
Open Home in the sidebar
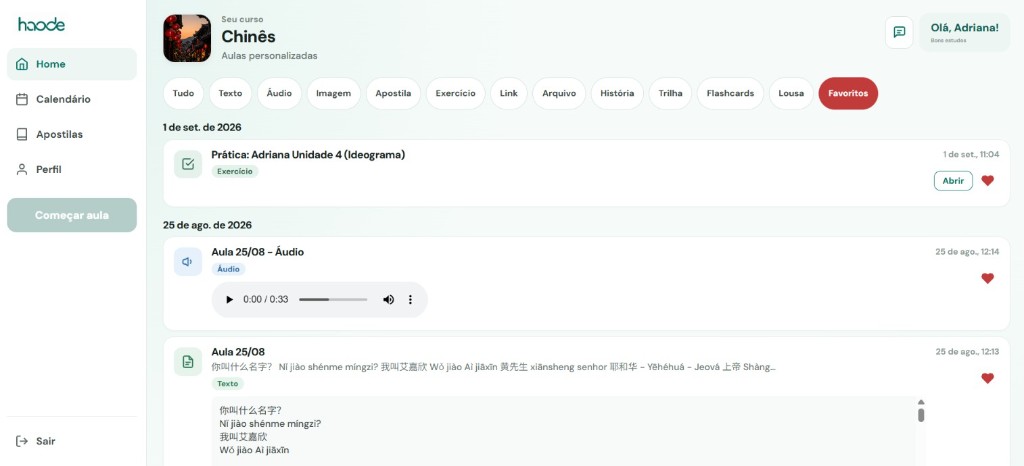click(x=72, y=64)
